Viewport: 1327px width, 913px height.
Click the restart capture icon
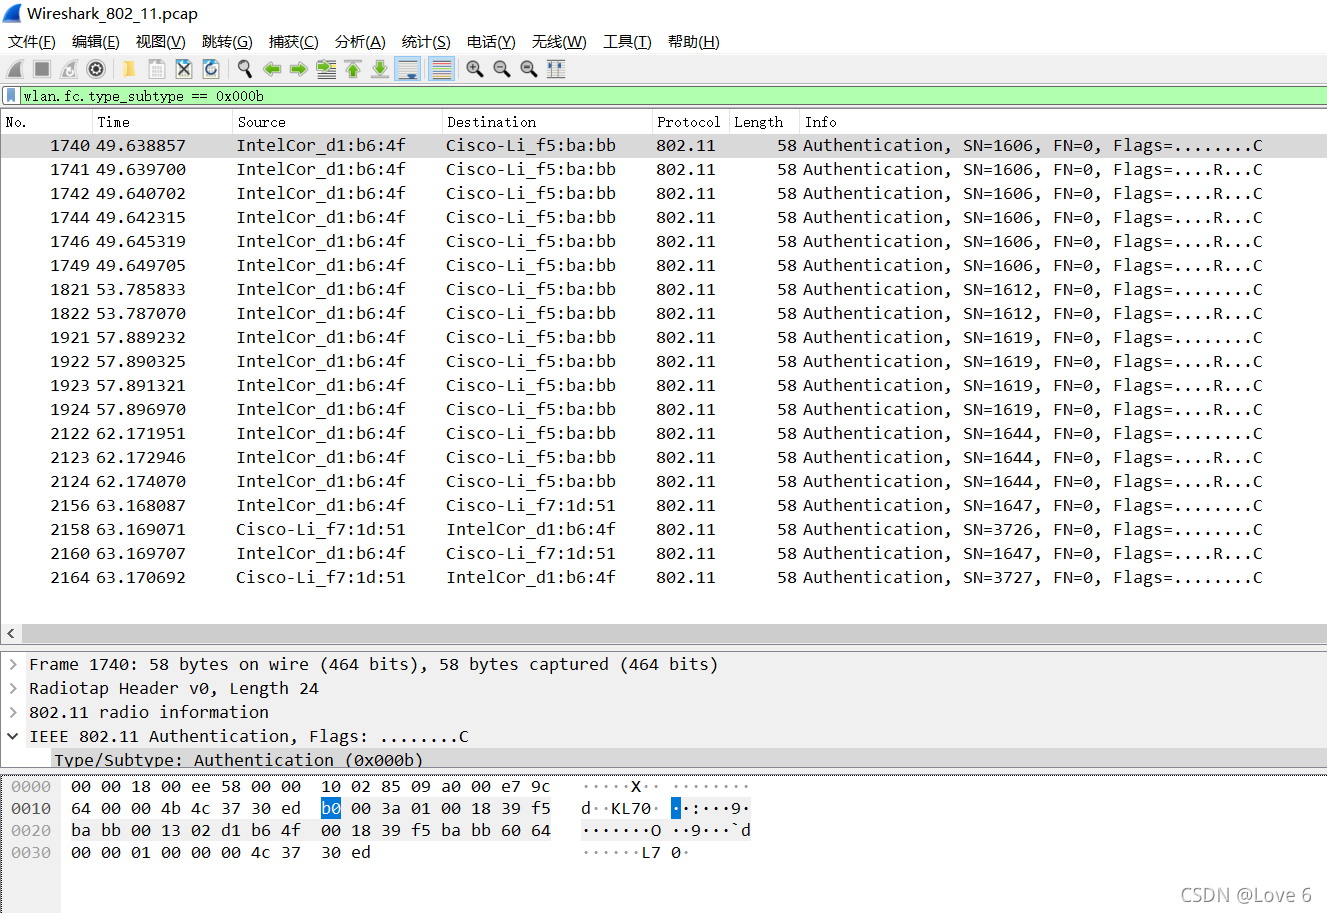[69, 69]
